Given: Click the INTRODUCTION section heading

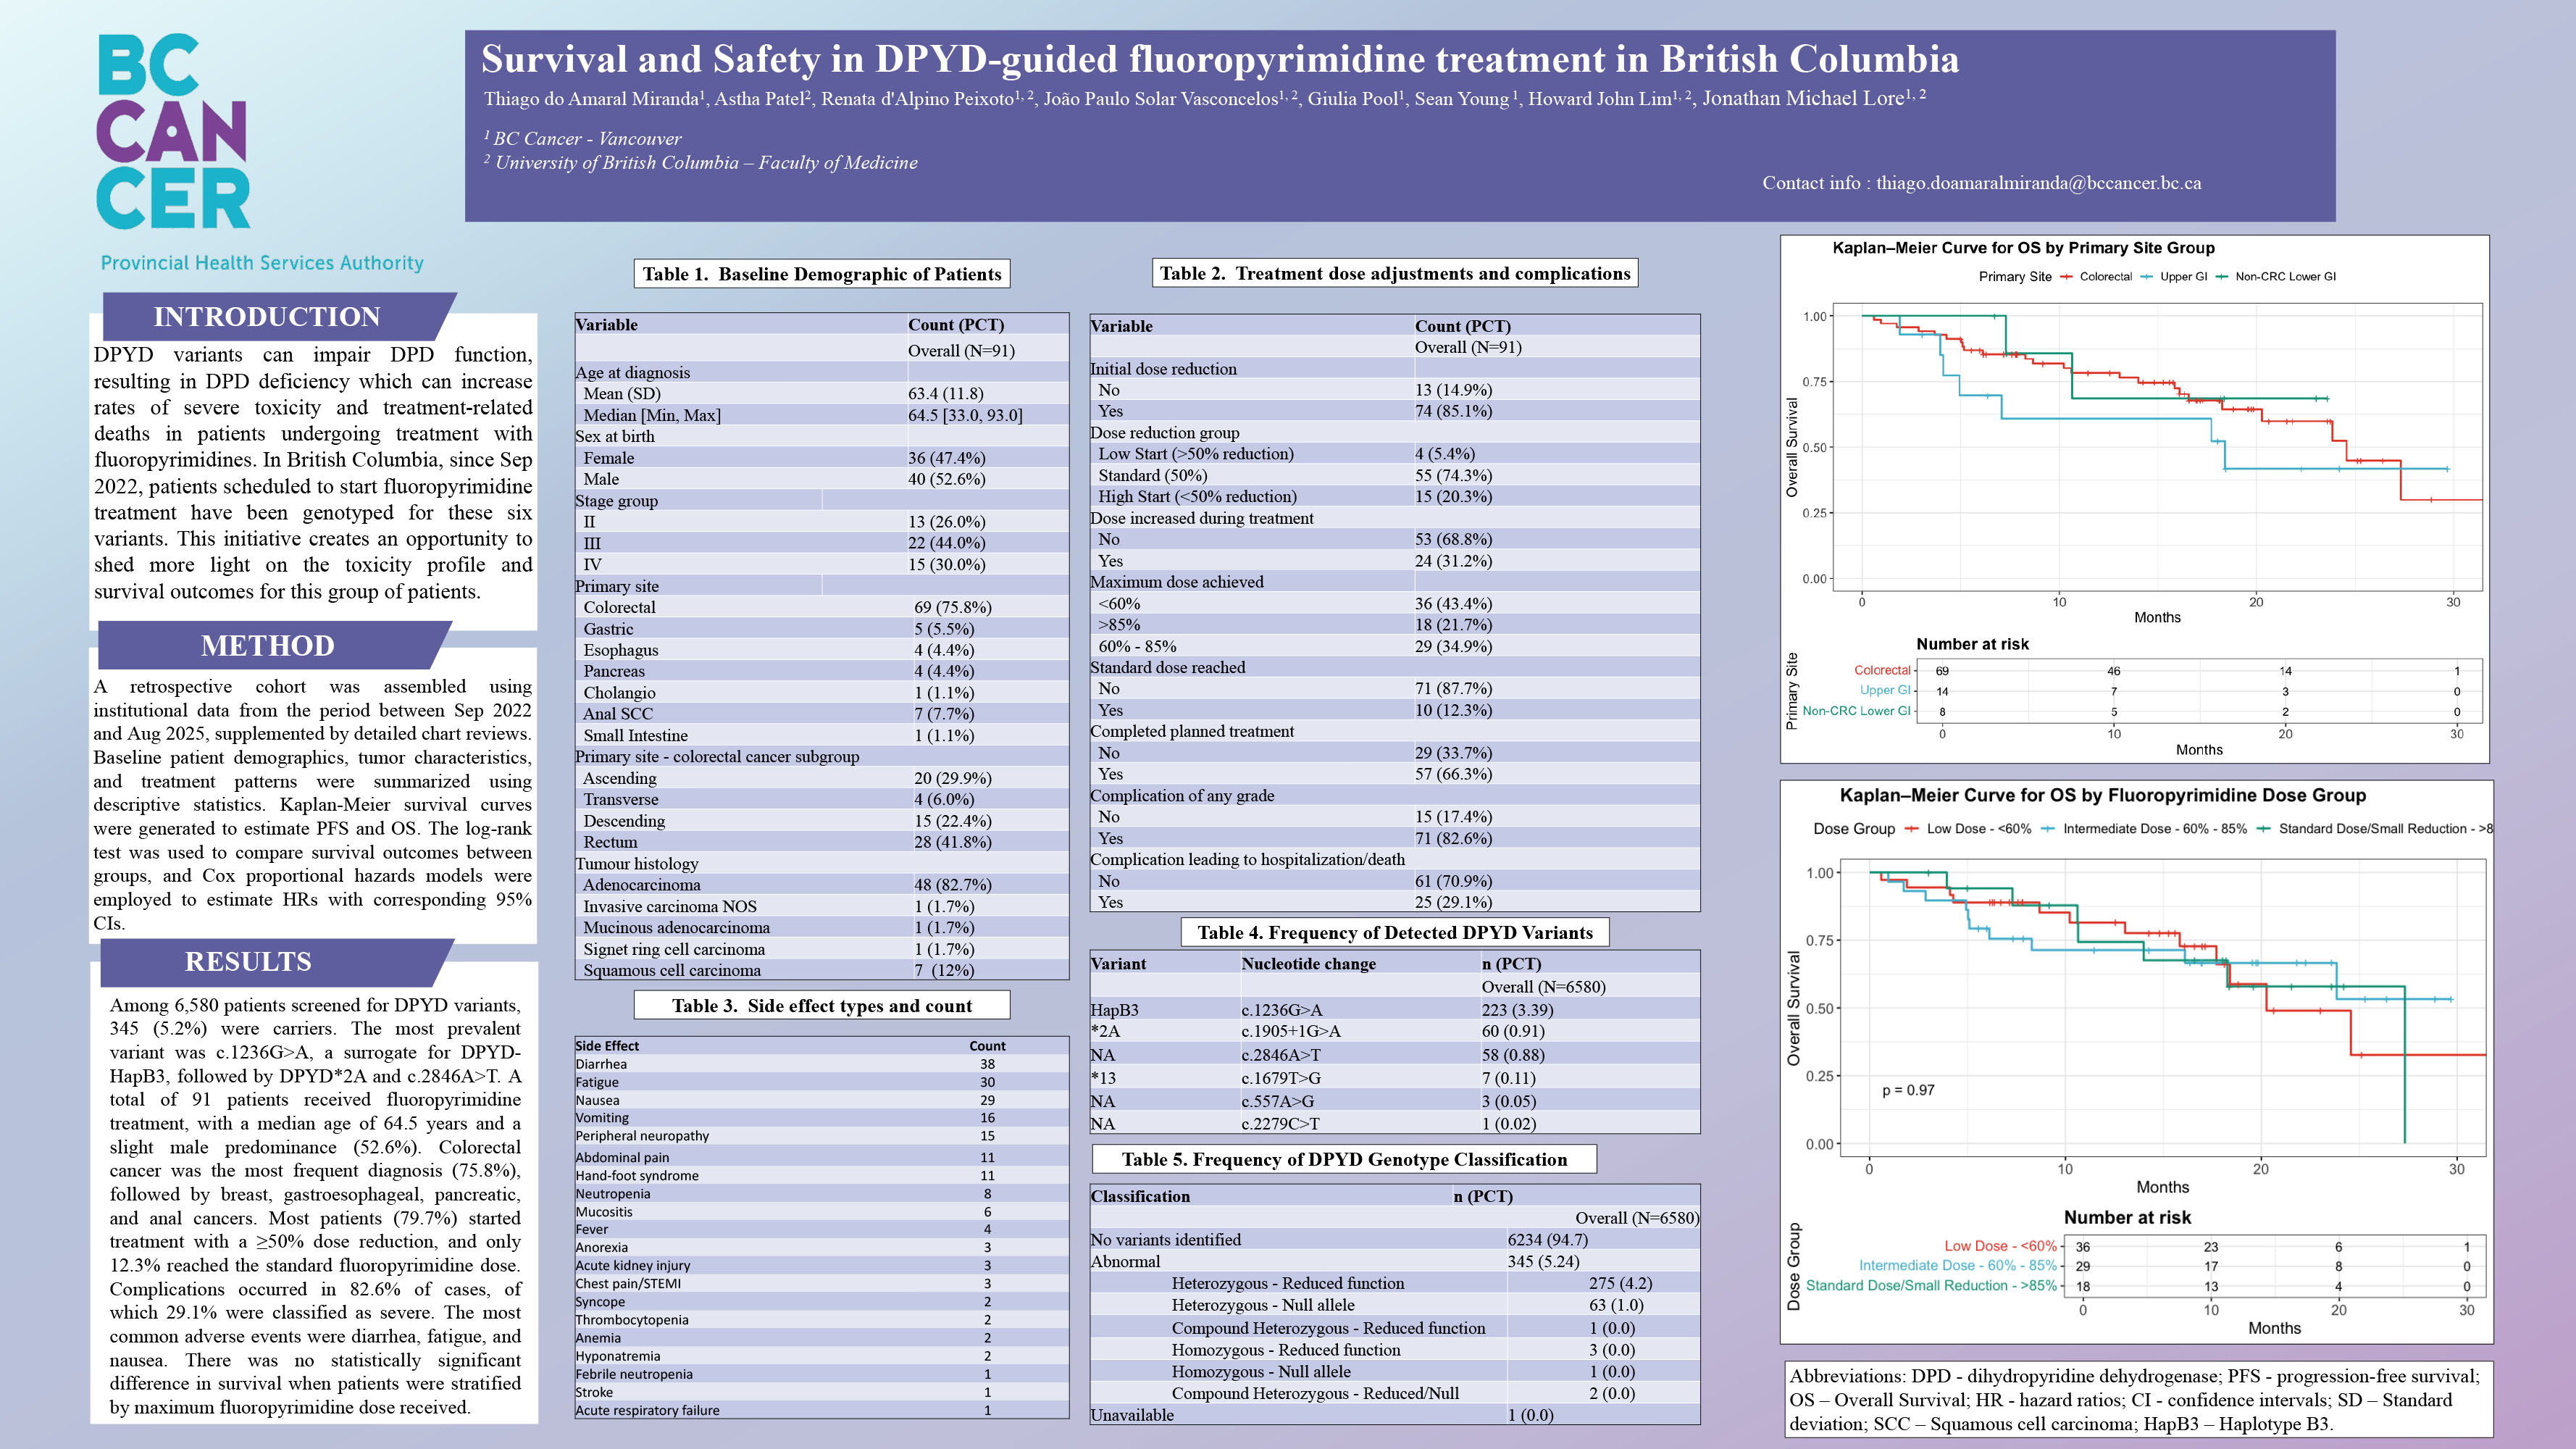Looking at the screenshot, I should [x=266, y=317].
